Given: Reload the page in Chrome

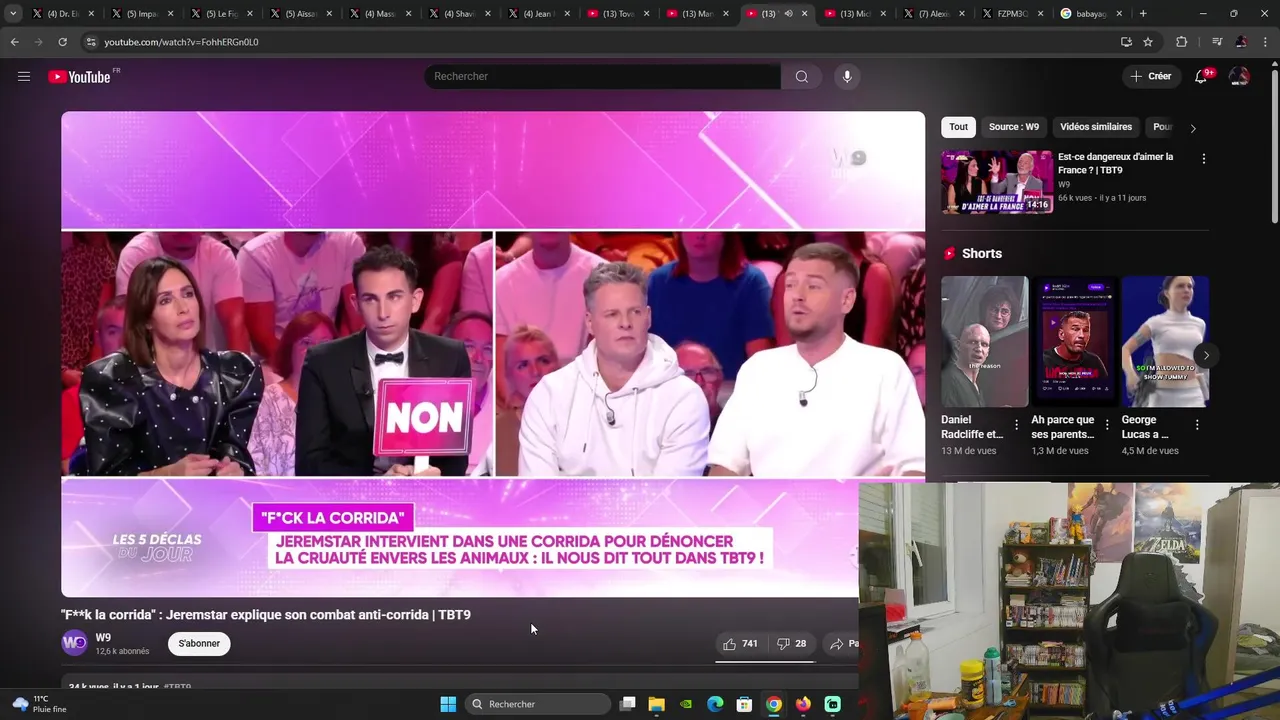Looking at the screenshot, I should (62, 42).
